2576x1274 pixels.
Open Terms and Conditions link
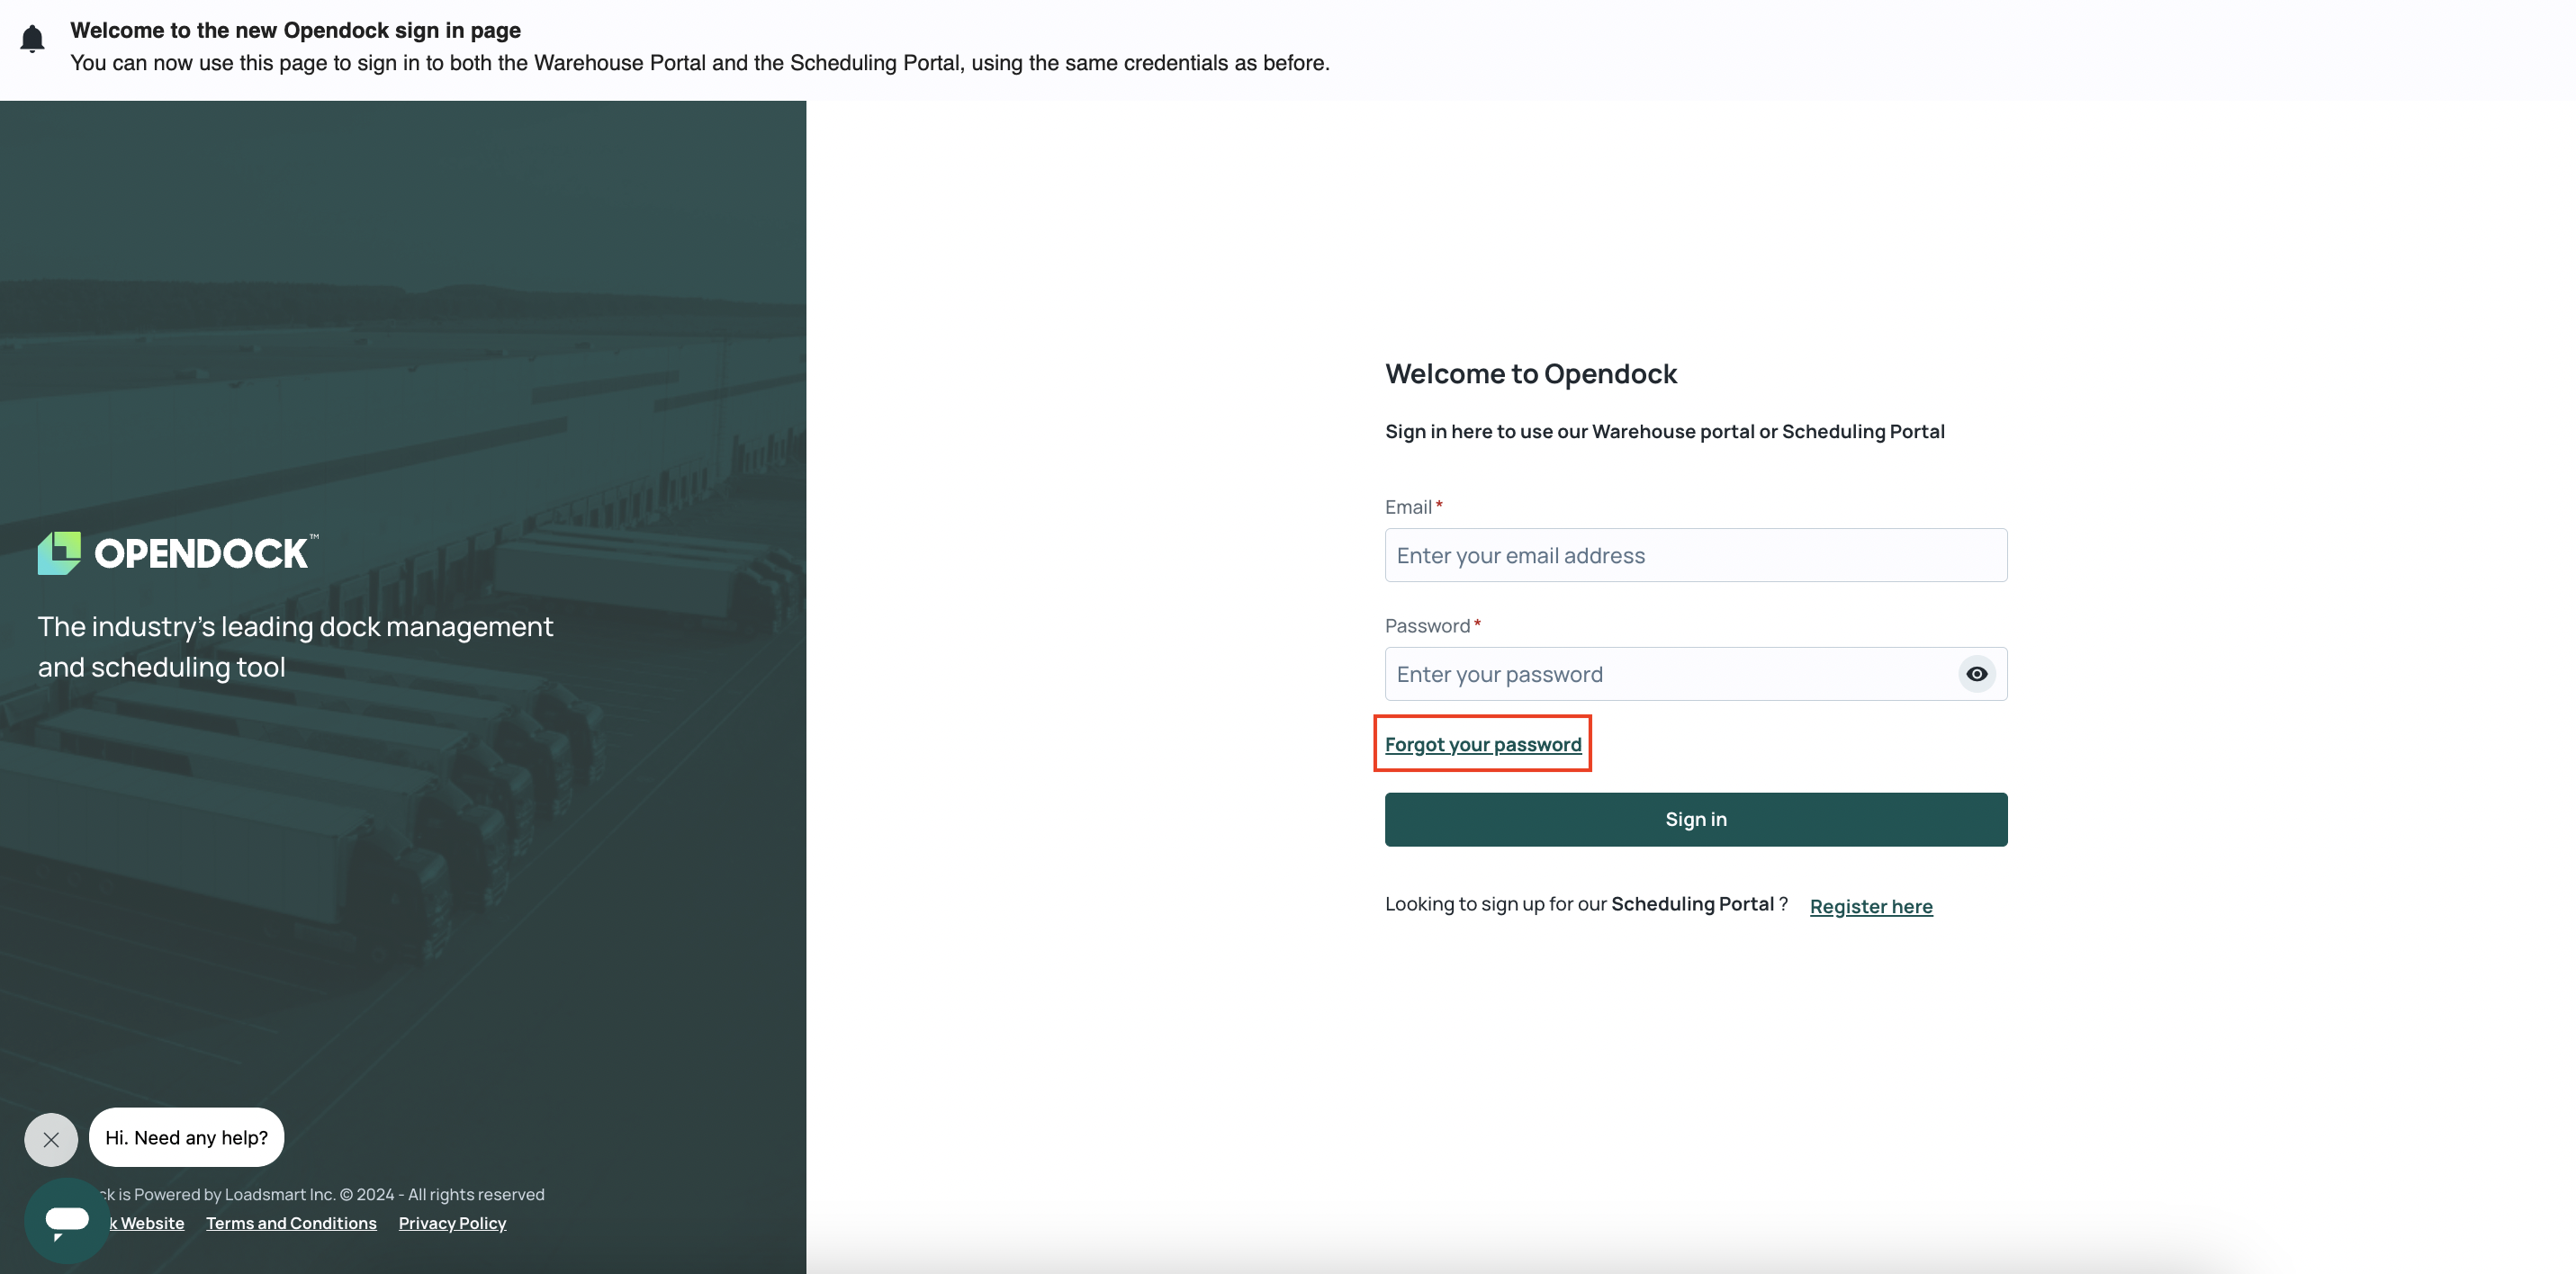(291, 1223)
